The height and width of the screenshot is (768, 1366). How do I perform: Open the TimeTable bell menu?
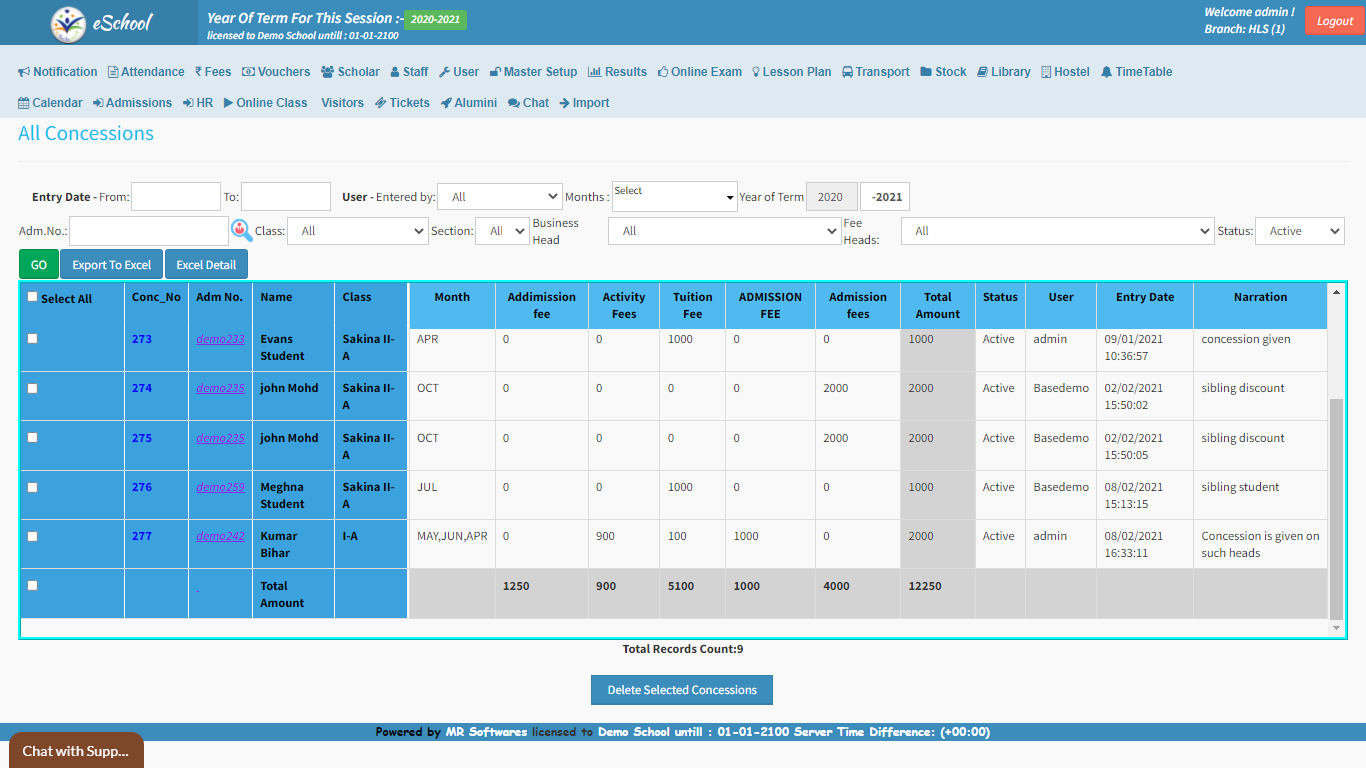pyautogui.click(x=1136, y=72)
